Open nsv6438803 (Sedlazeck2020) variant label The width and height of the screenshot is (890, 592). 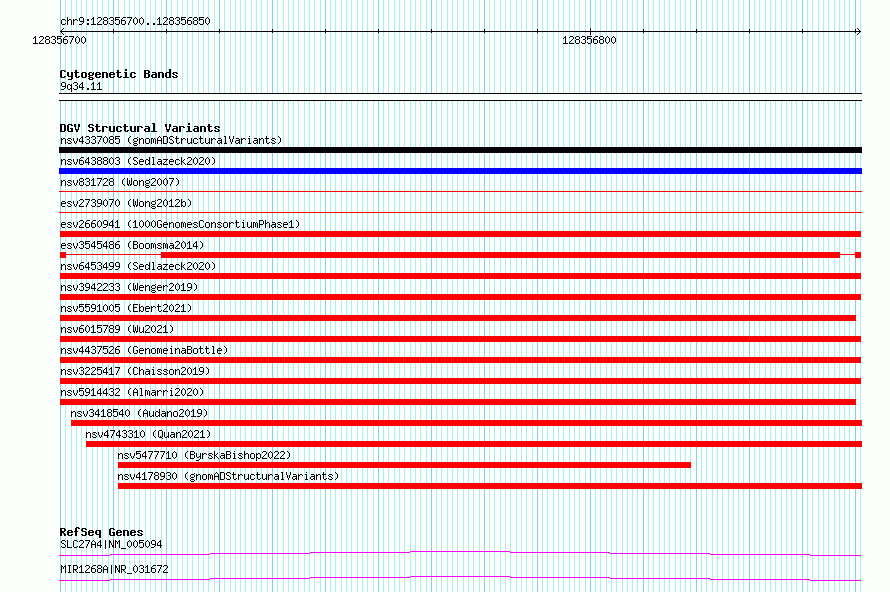(138, 161)
